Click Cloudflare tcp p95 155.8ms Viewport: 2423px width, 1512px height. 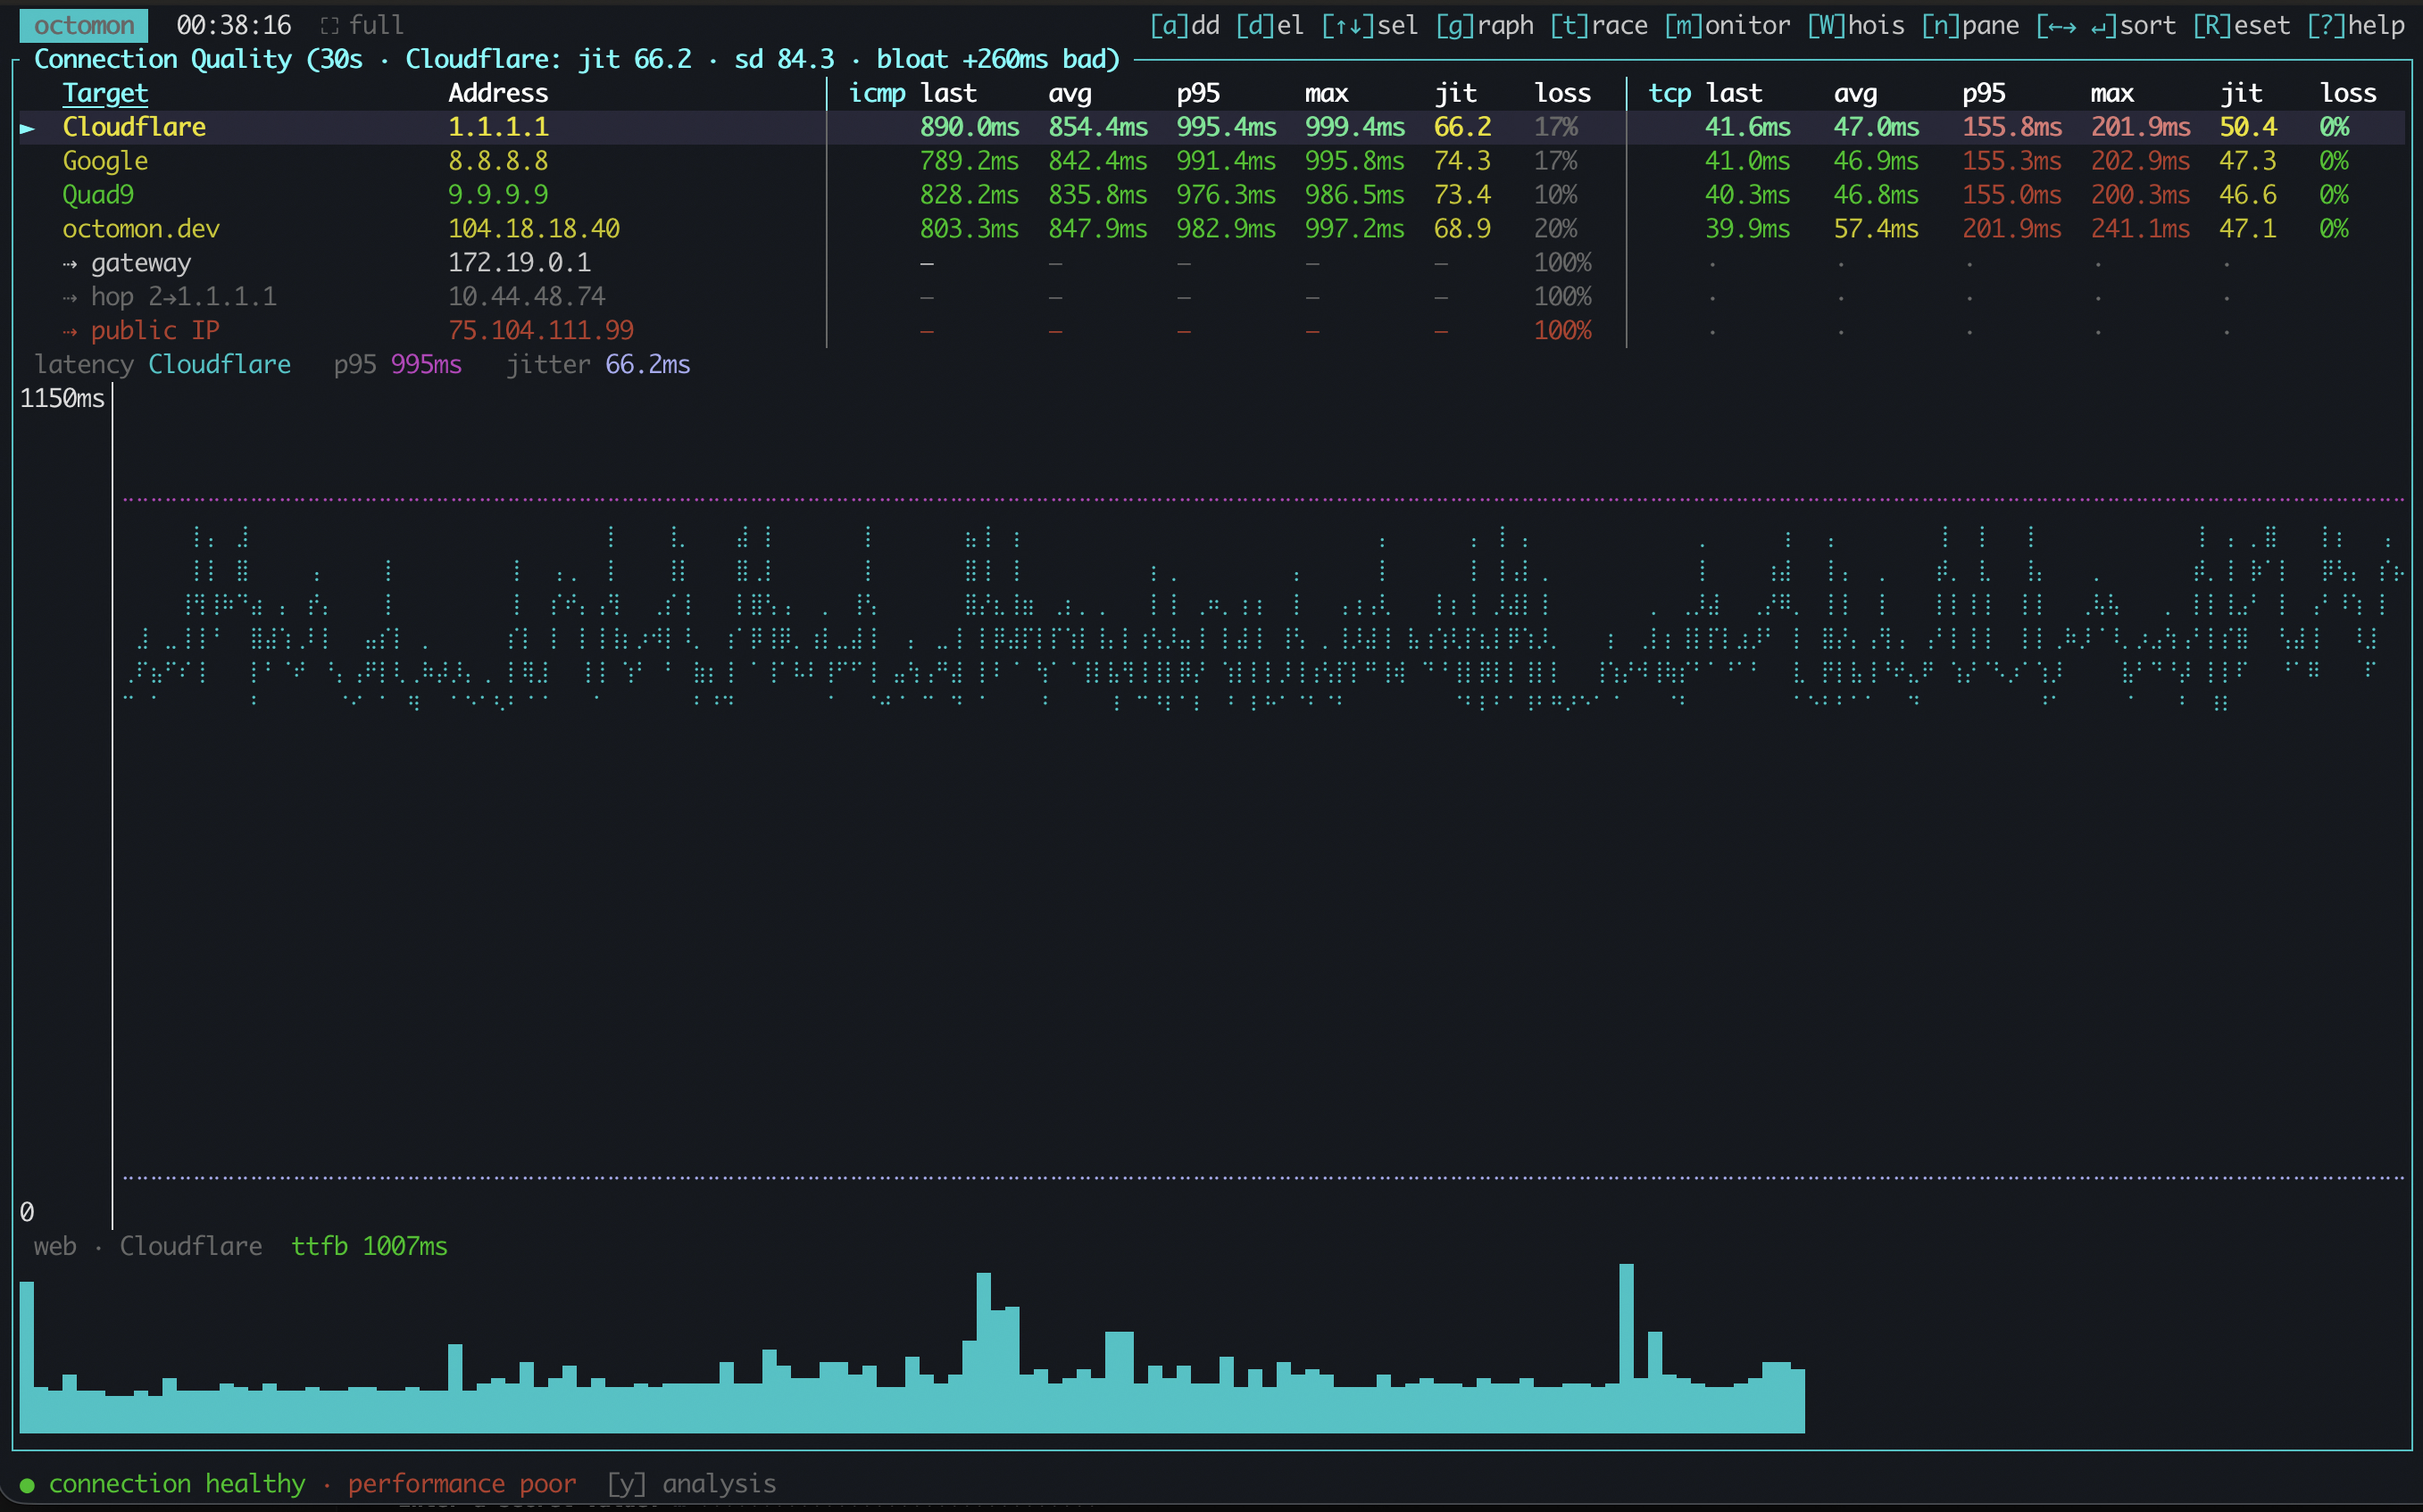click(x=2012, y=127)
